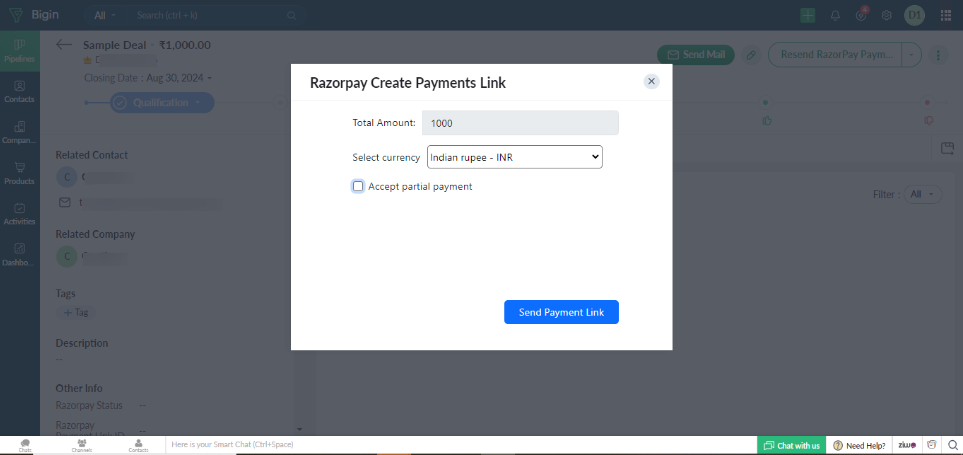Open Pipelines in the sidebar
Image resolution: width=963 pixels, height=455 pixels.
20,51
